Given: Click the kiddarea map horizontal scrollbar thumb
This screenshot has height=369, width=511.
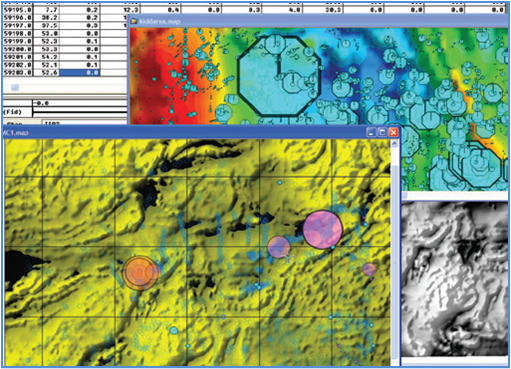Looking at the screenshot, I should (x=405, y=195).
